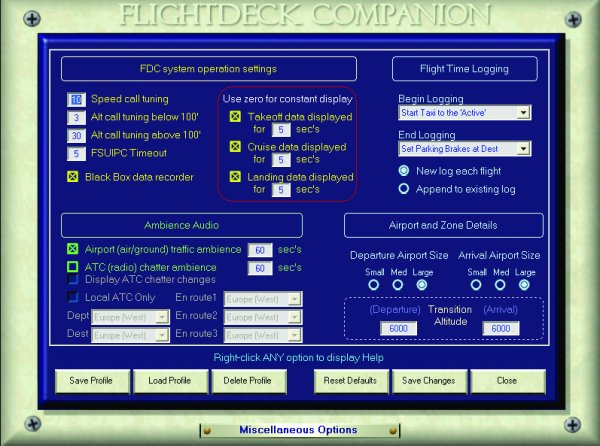Click Arrival transition altitude field
600x446 pixels.
coord(501,328)
